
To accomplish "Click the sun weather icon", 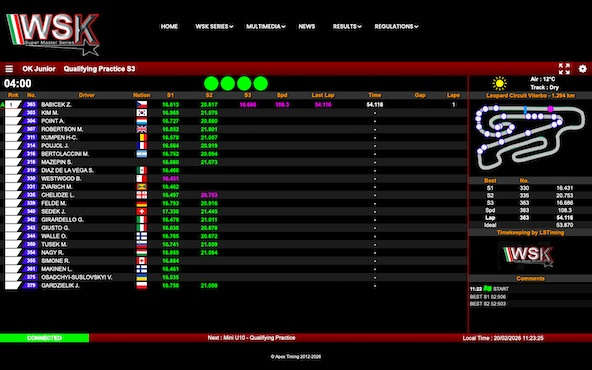I will [499, 83].
